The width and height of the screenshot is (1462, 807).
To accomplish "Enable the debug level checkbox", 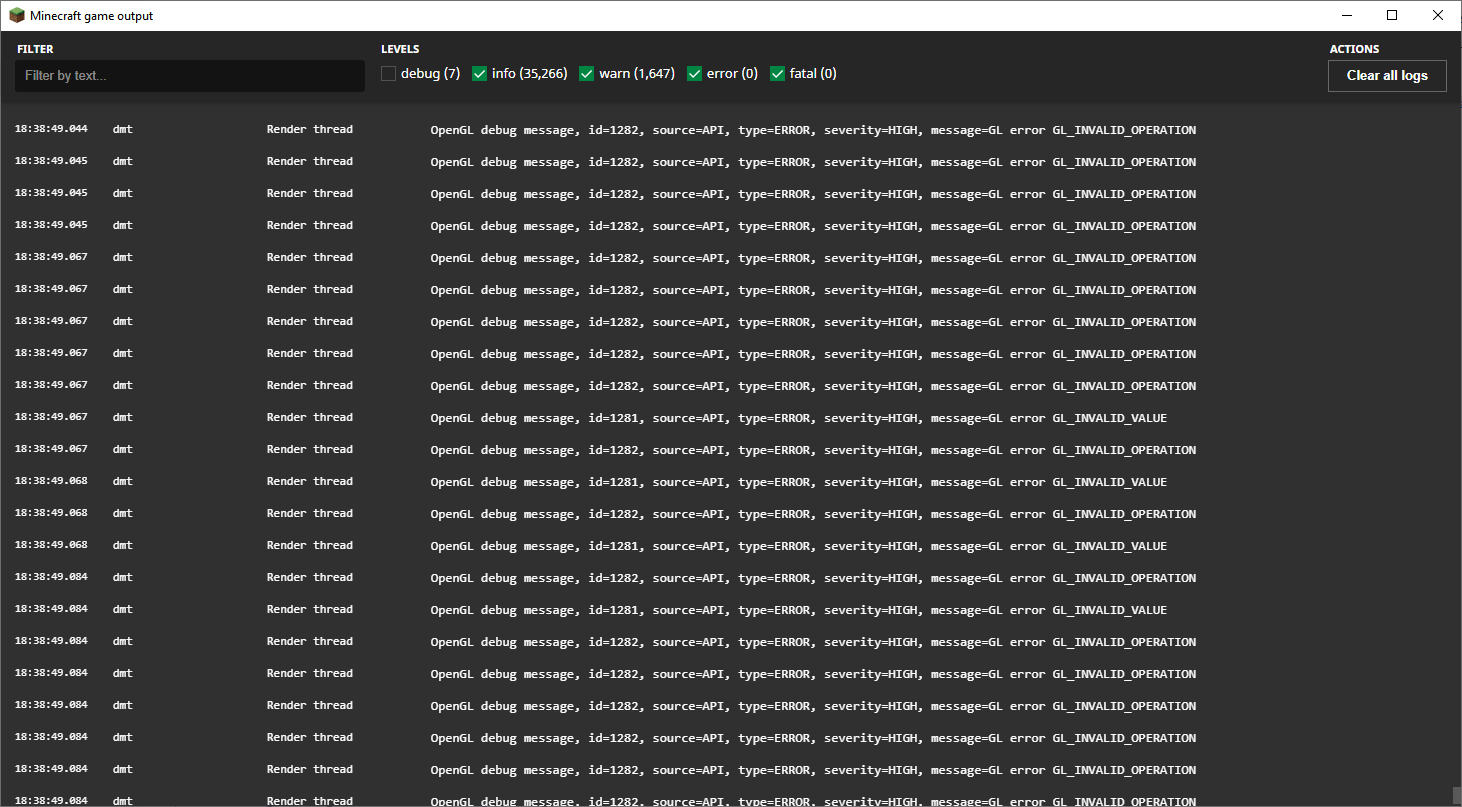I will 388,73.
